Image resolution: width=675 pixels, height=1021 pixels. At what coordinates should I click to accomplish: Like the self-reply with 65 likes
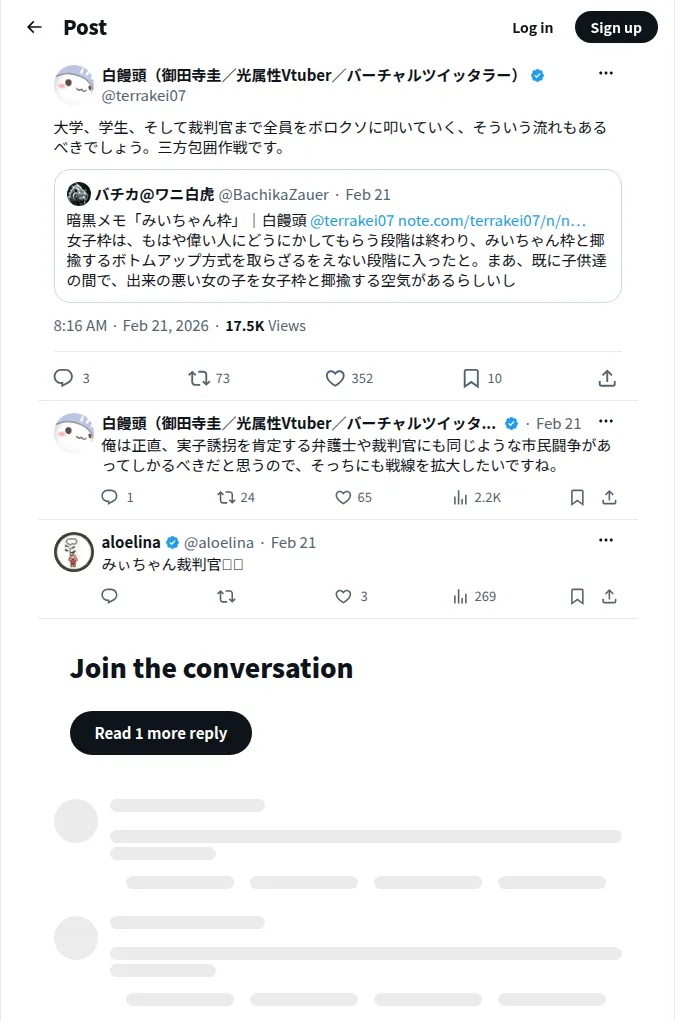point(343,497)
